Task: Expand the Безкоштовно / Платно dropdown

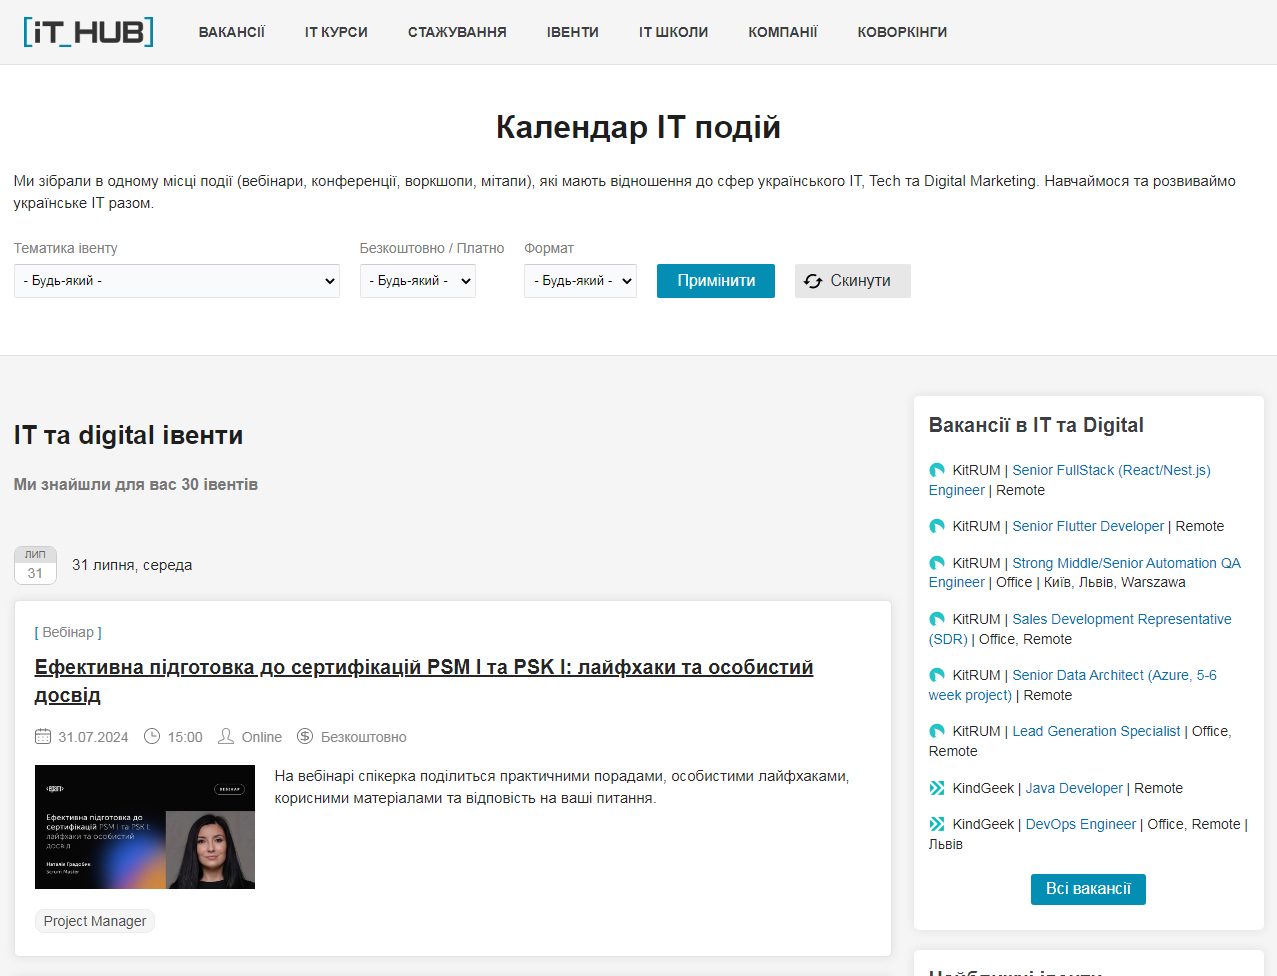Action: [x=418, y=281]
